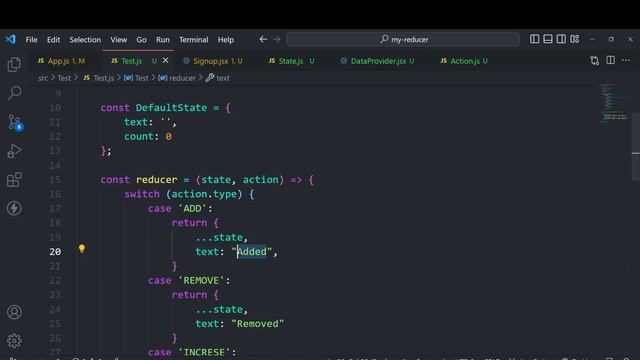Image resolution: width=640 pixels, height=360 pixels.
Task: Open the View menu
Action: pyautogui.click(x=118, y=40)
